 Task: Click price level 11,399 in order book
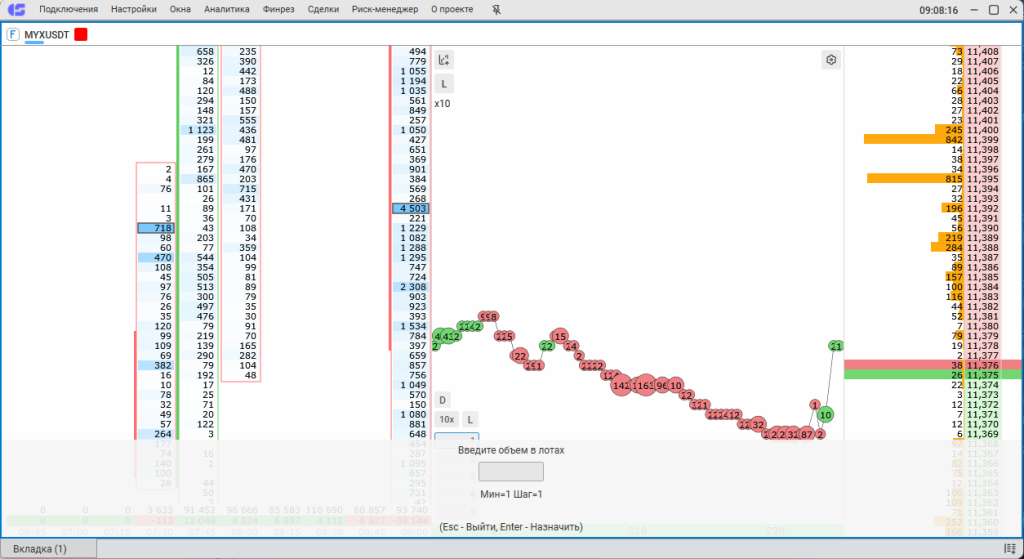click(983, 140)
